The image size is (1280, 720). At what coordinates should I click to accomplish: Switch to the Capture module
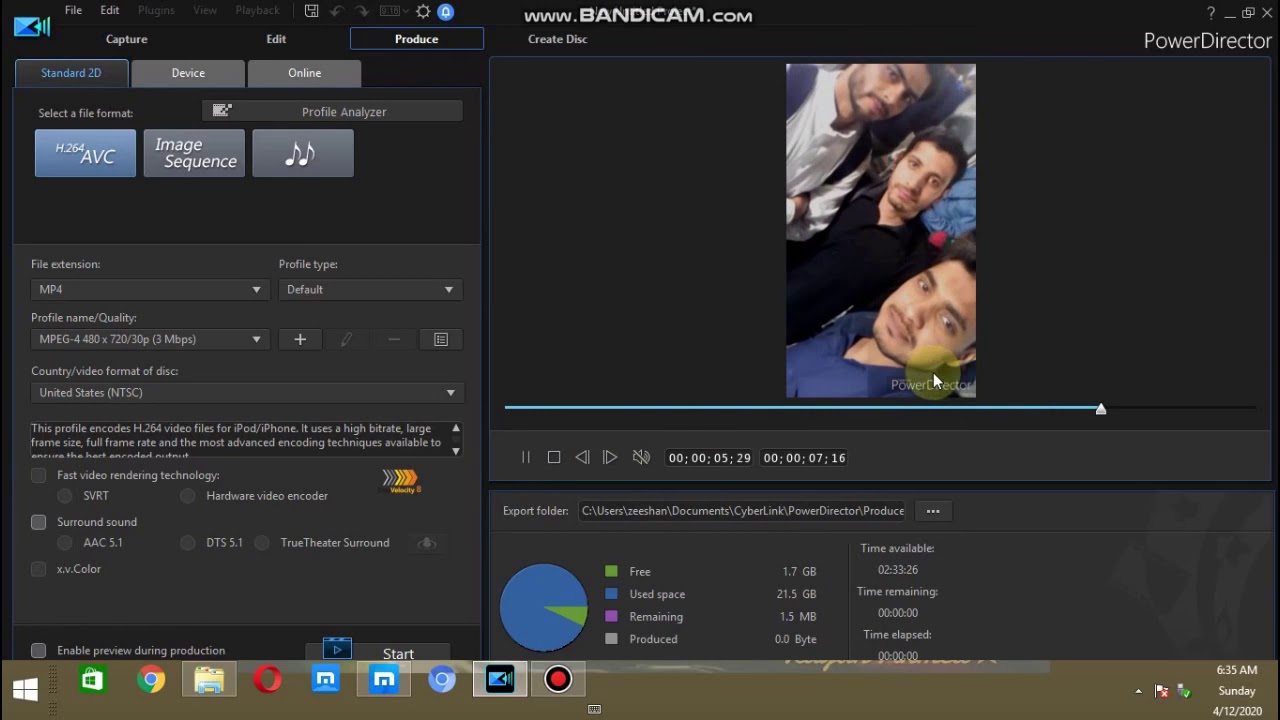(x=126, y=39)
